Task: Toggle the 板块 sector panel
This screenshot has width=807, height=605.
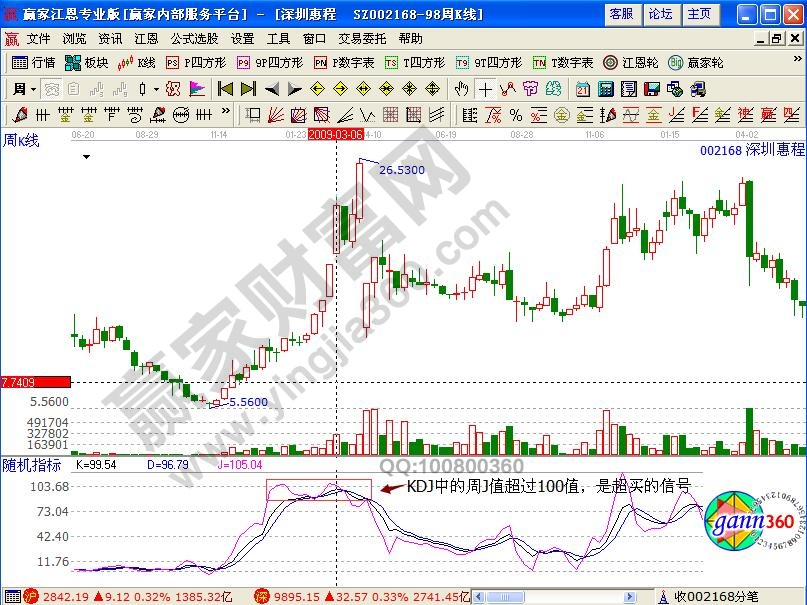Action: (x=86, y=62)
